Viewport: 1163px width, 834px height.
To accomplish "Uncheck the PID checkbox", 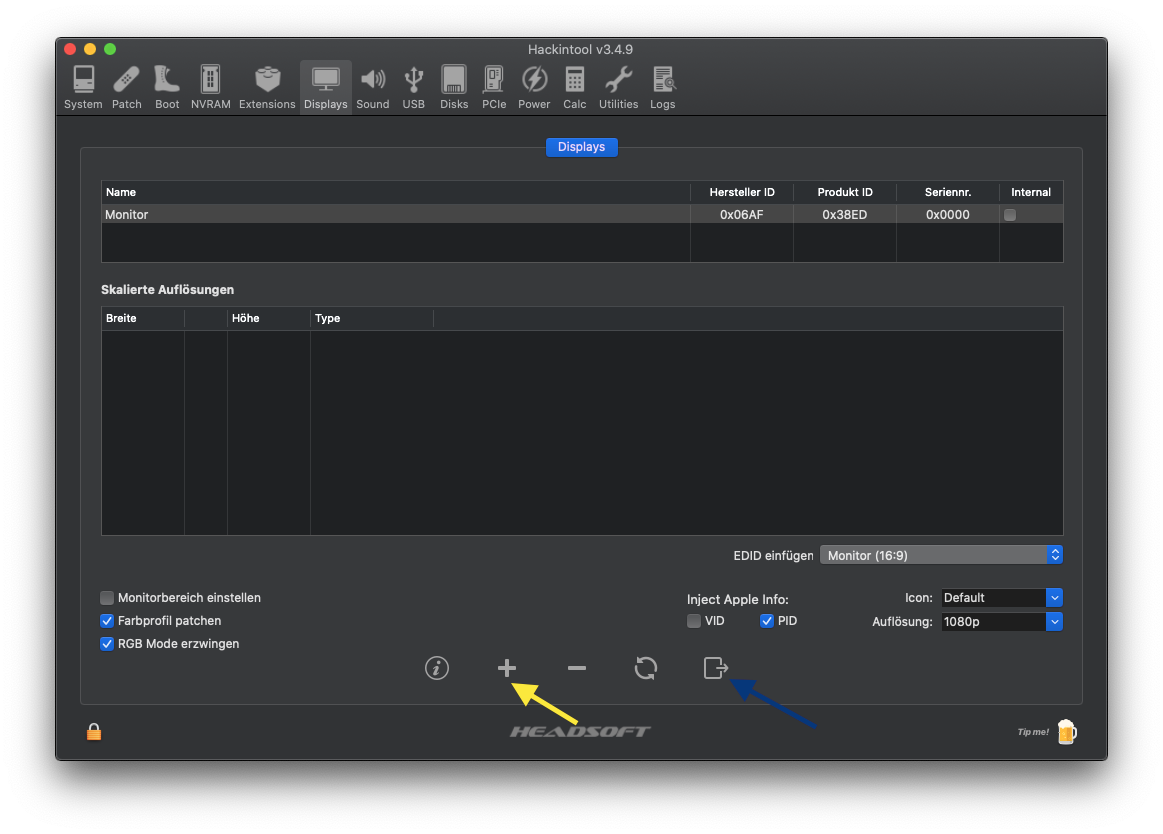I will click(x=767, y=621).
